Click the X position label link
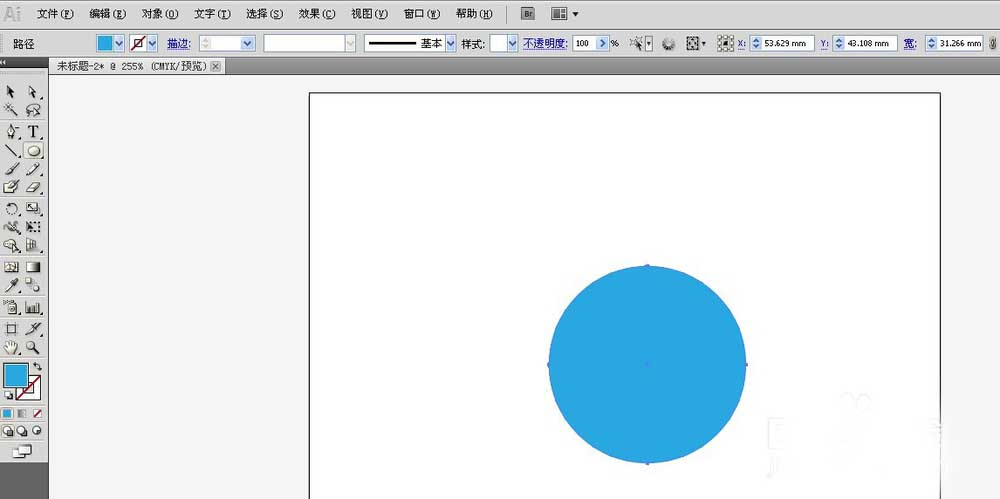The height and width of the screenshot is (499, 1000). click(x=742, y=43)
